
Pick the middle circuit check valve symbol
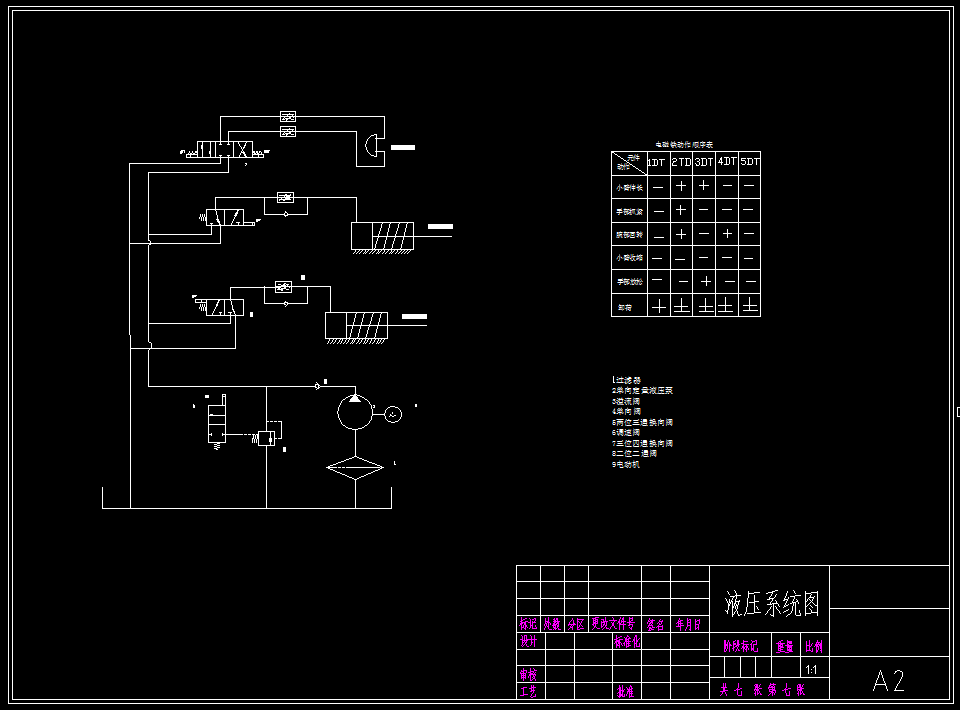(x=285, y=214)
